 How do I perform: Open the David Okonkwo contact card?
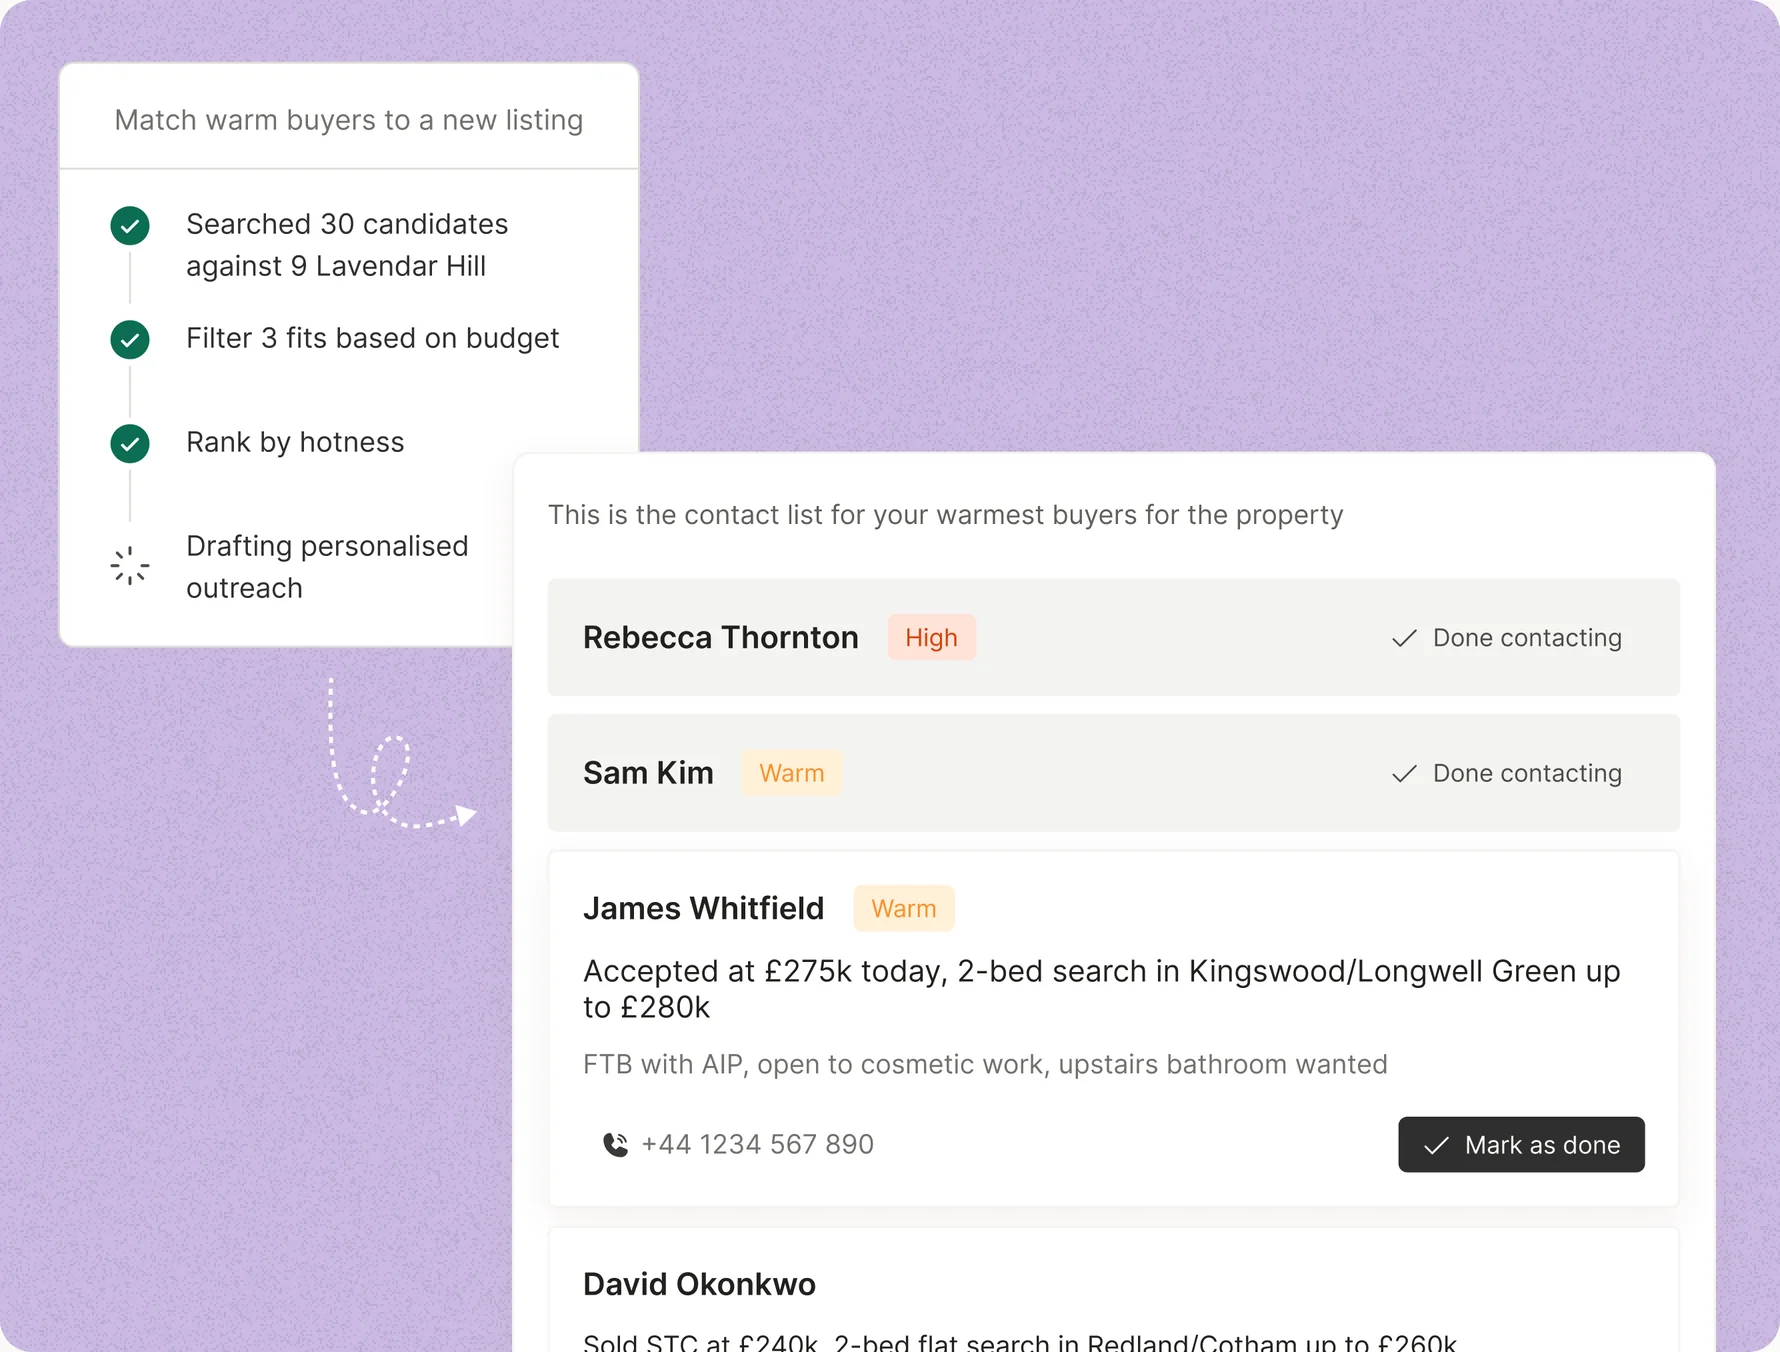[x=1113, y=1291]
